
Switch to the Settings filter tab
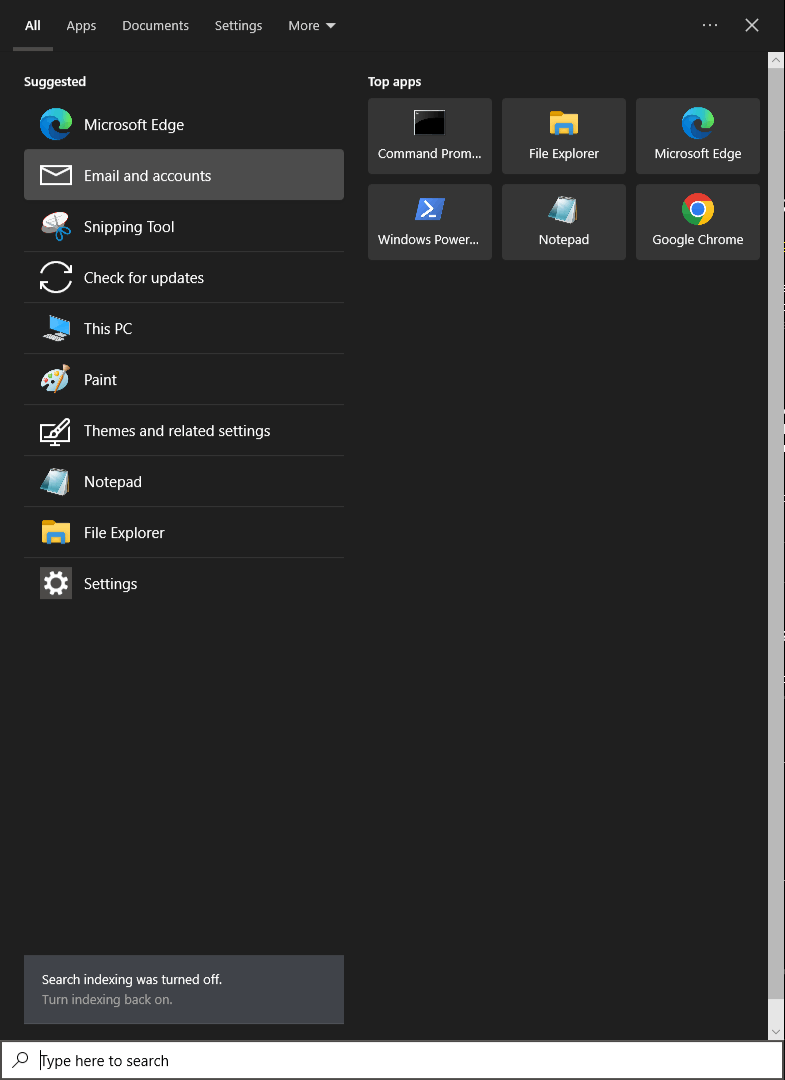238,25
